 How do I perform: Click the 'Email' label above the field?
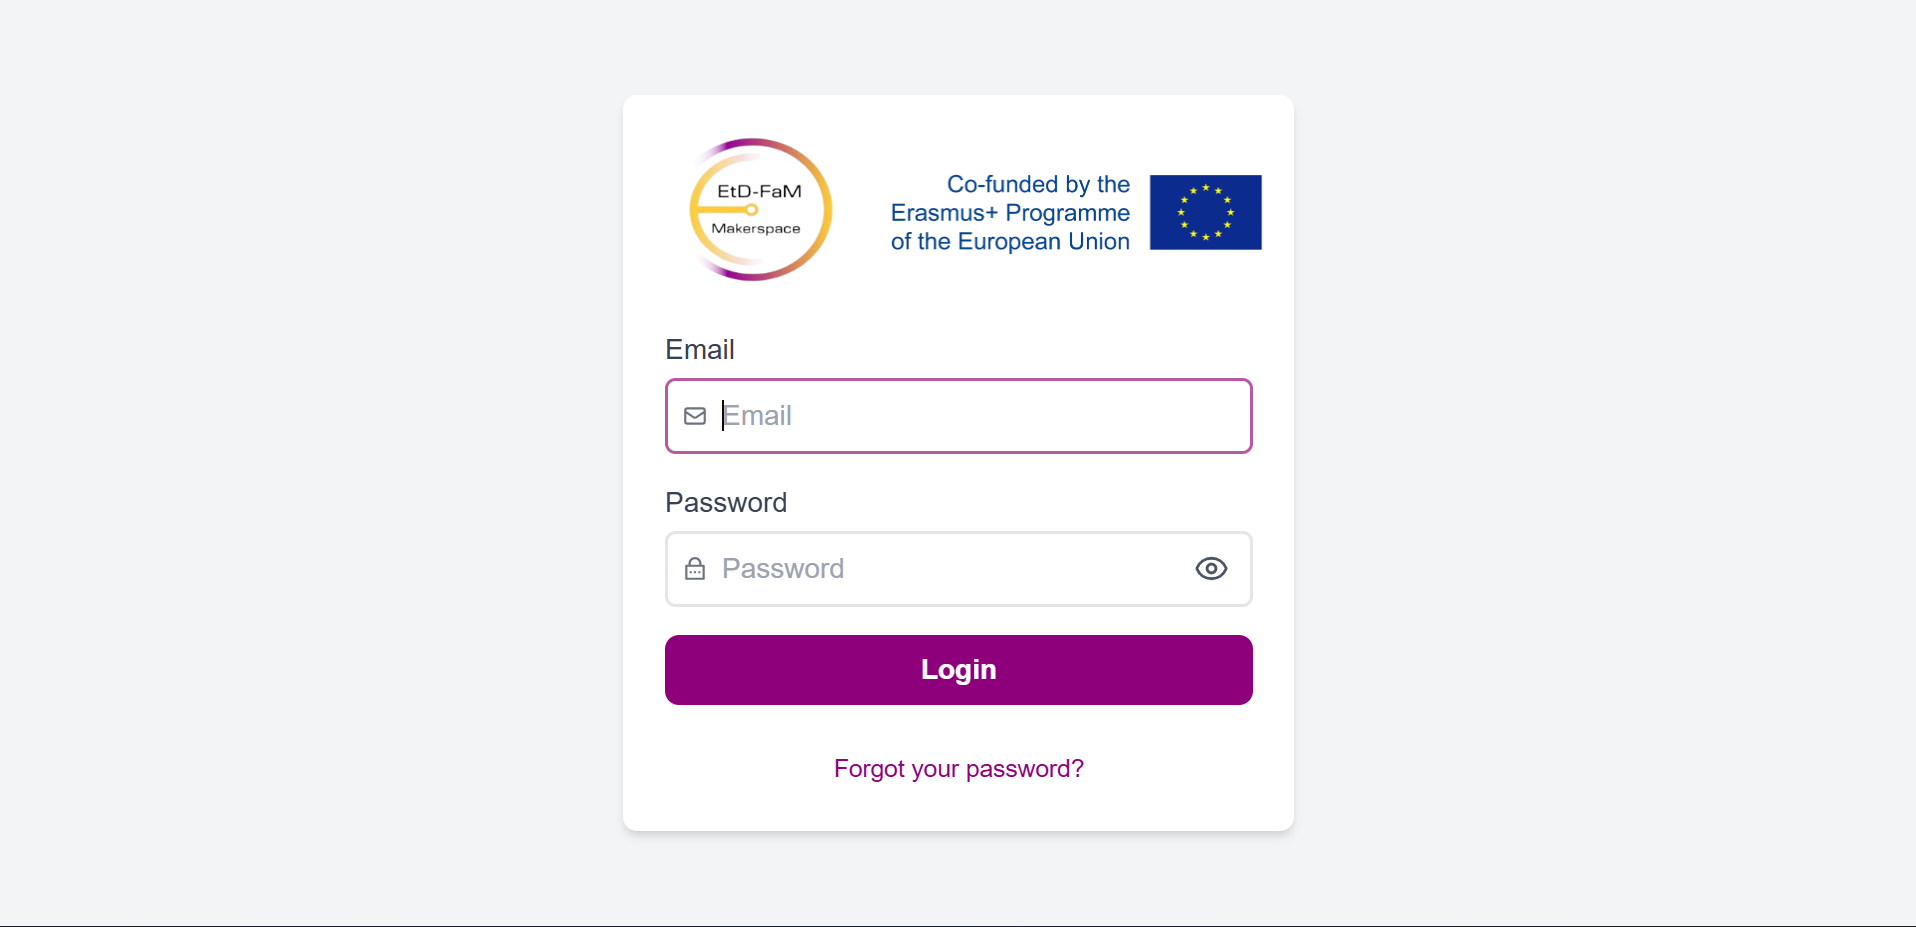[x=699, y=349]
